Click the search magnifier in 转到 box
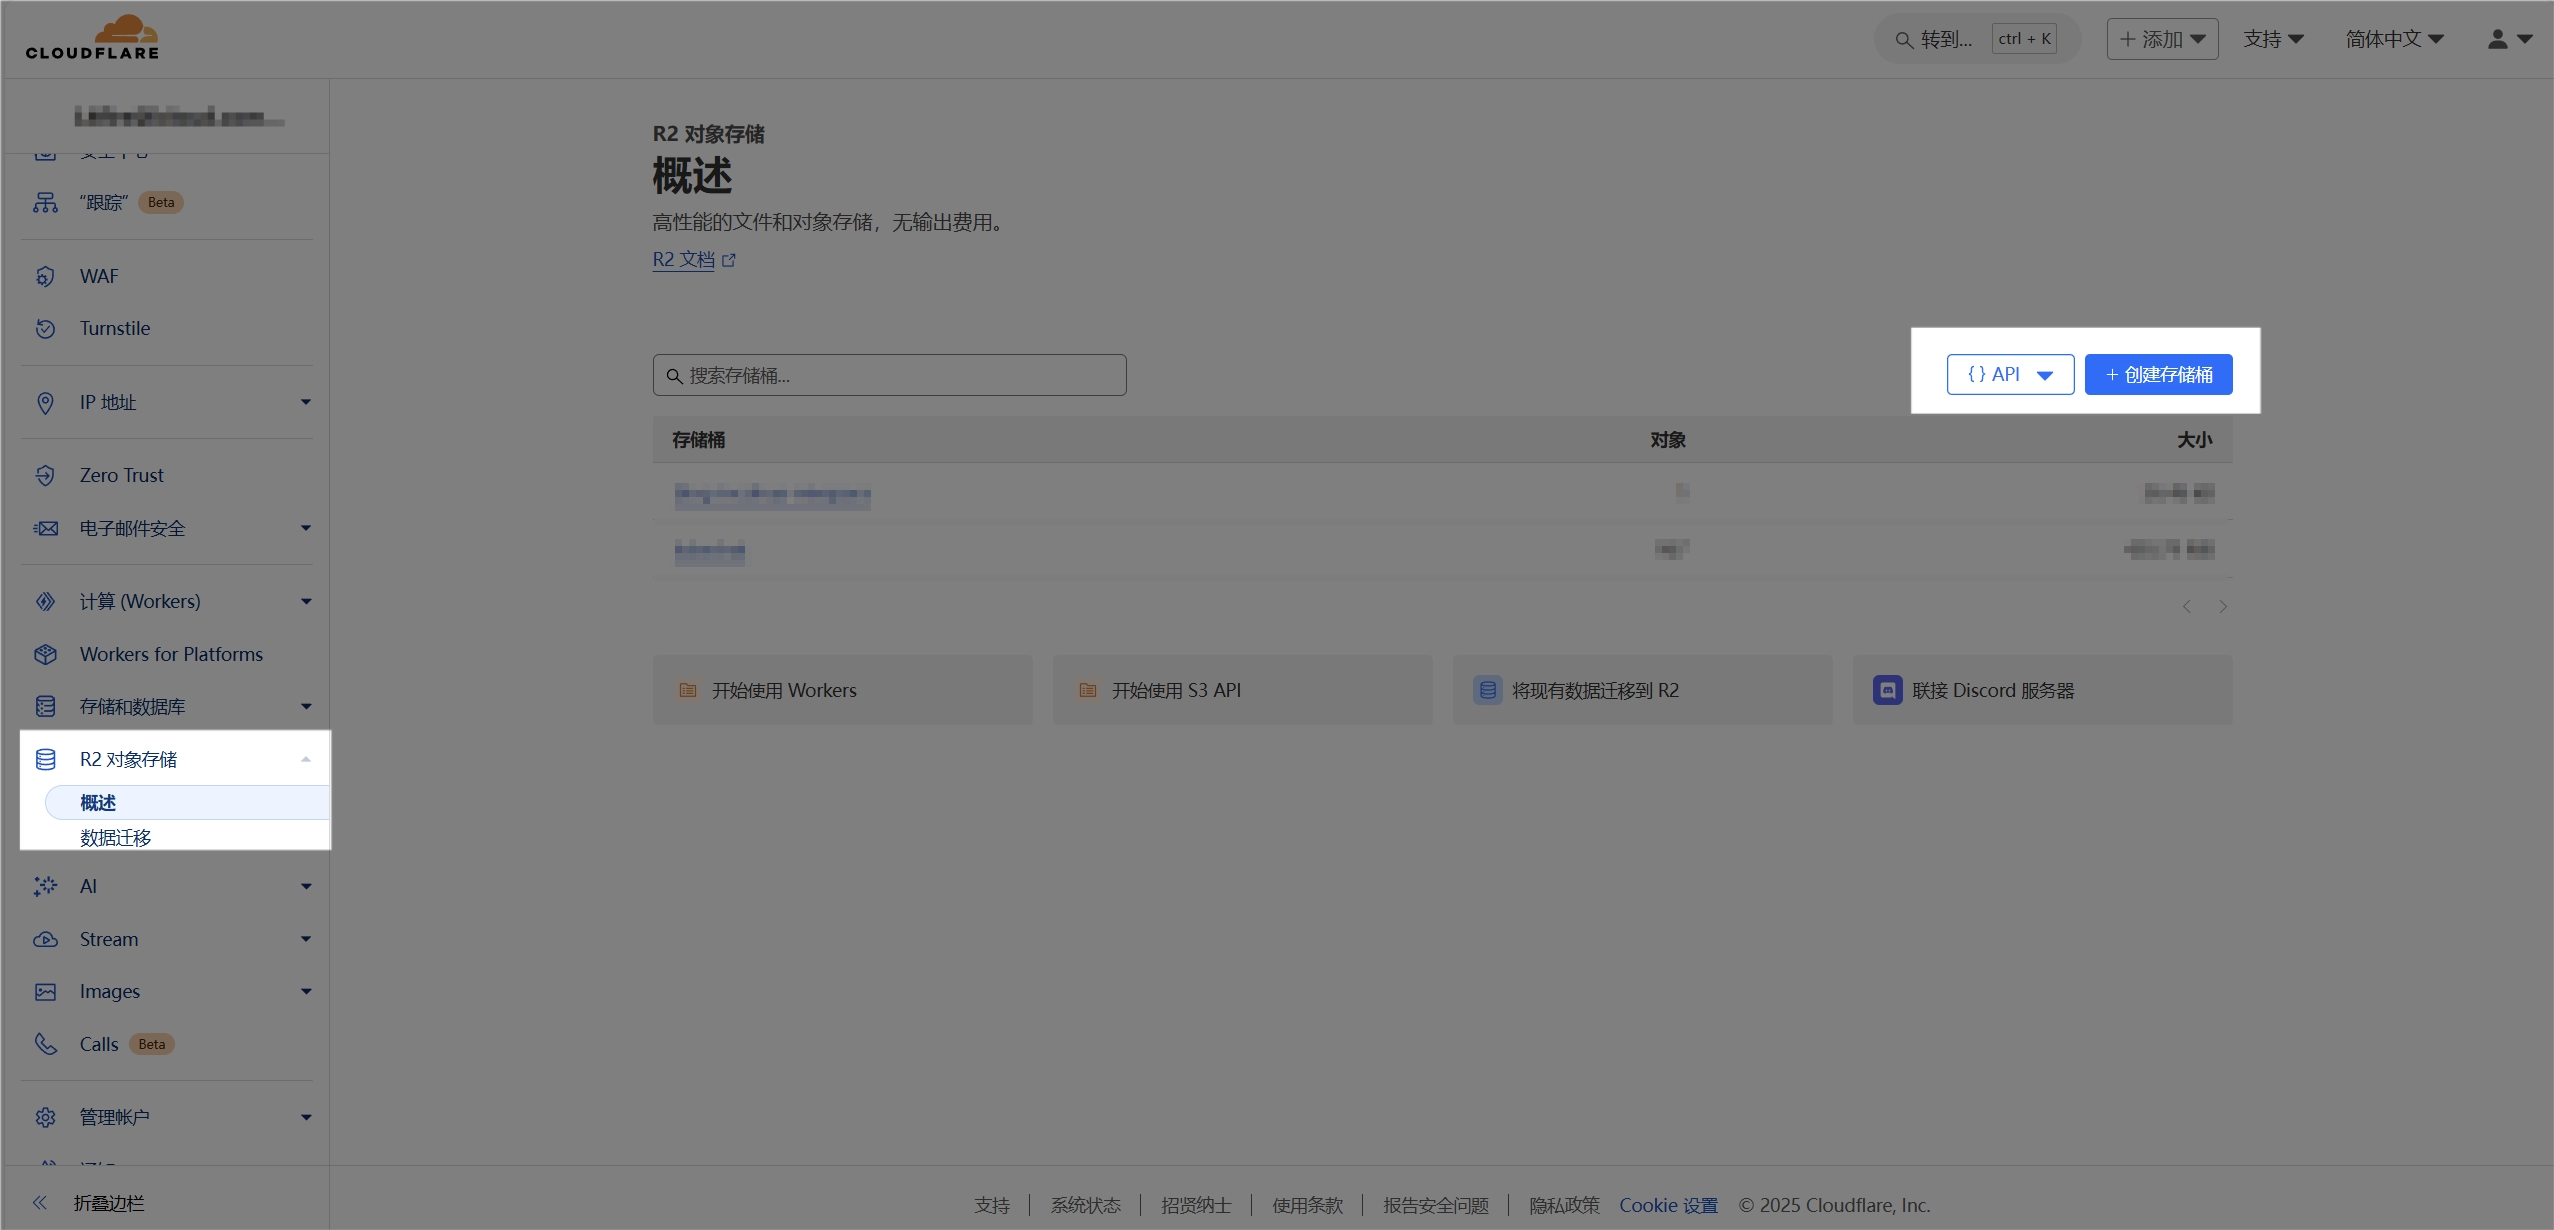 tap(1904, 40)
